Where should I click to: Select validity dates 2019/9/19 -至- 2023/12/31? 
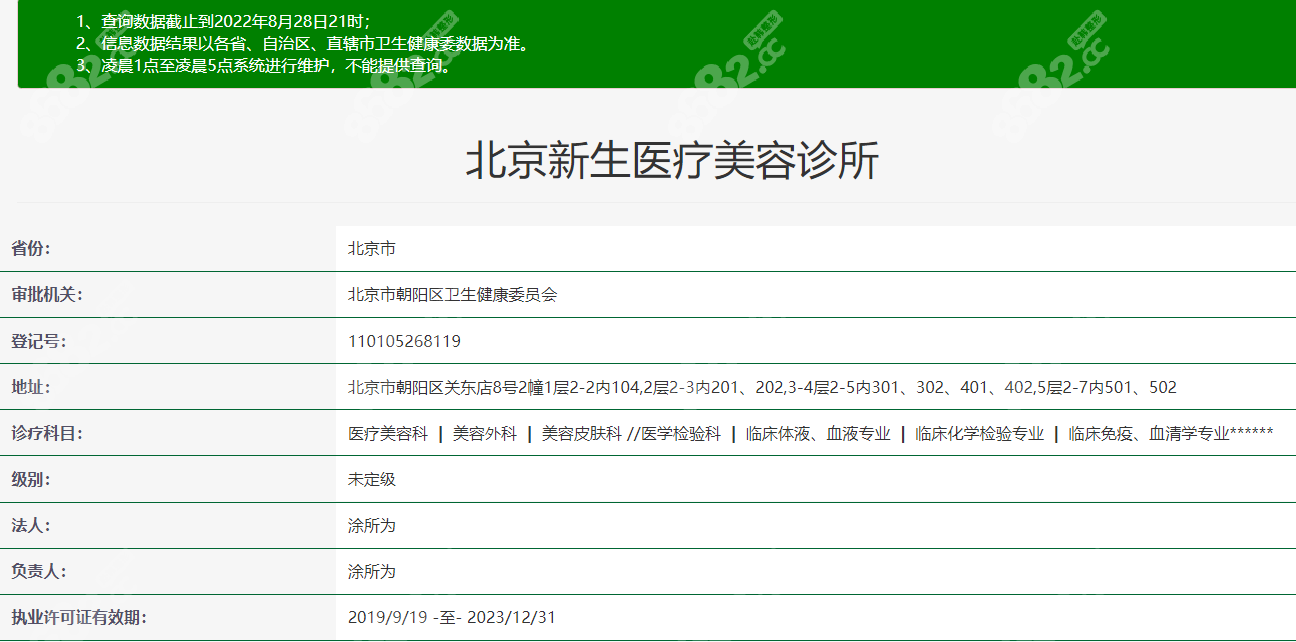coord(451,617)
